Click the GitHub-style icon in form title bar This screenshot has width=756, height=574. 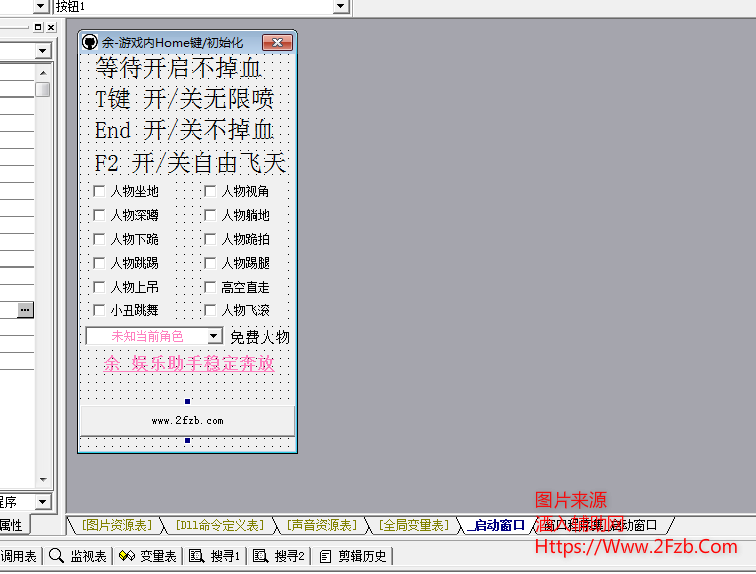(x=89, y=43)
